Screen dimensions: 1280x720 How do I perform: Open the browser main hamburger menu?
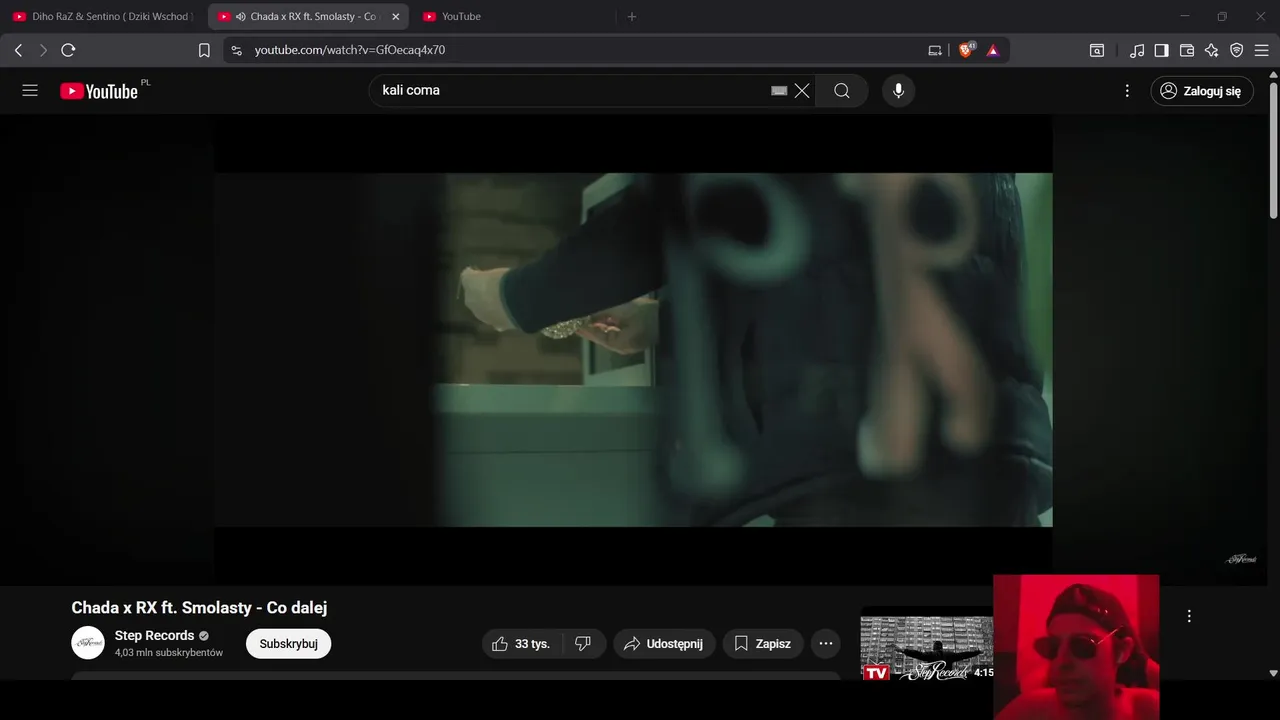point(1261,50)
